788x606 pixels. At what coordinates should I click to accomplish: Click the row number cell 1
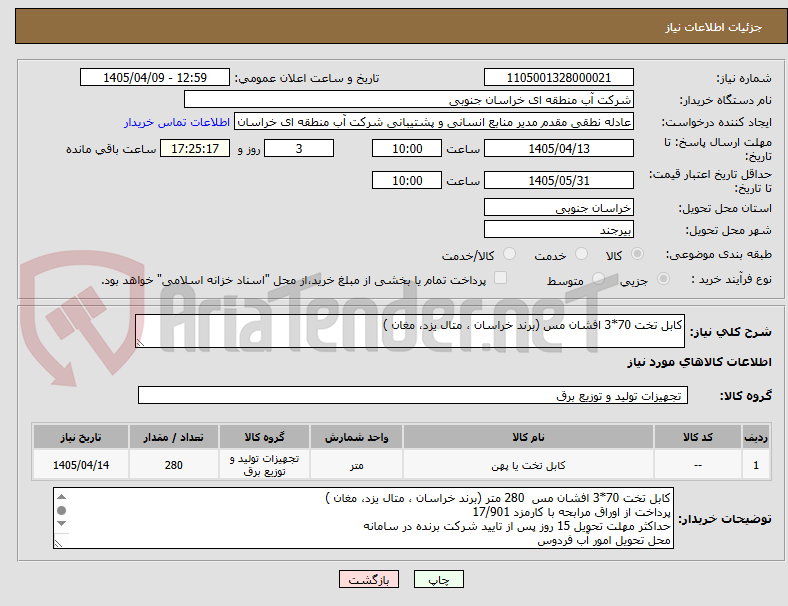tap(755, 465)
